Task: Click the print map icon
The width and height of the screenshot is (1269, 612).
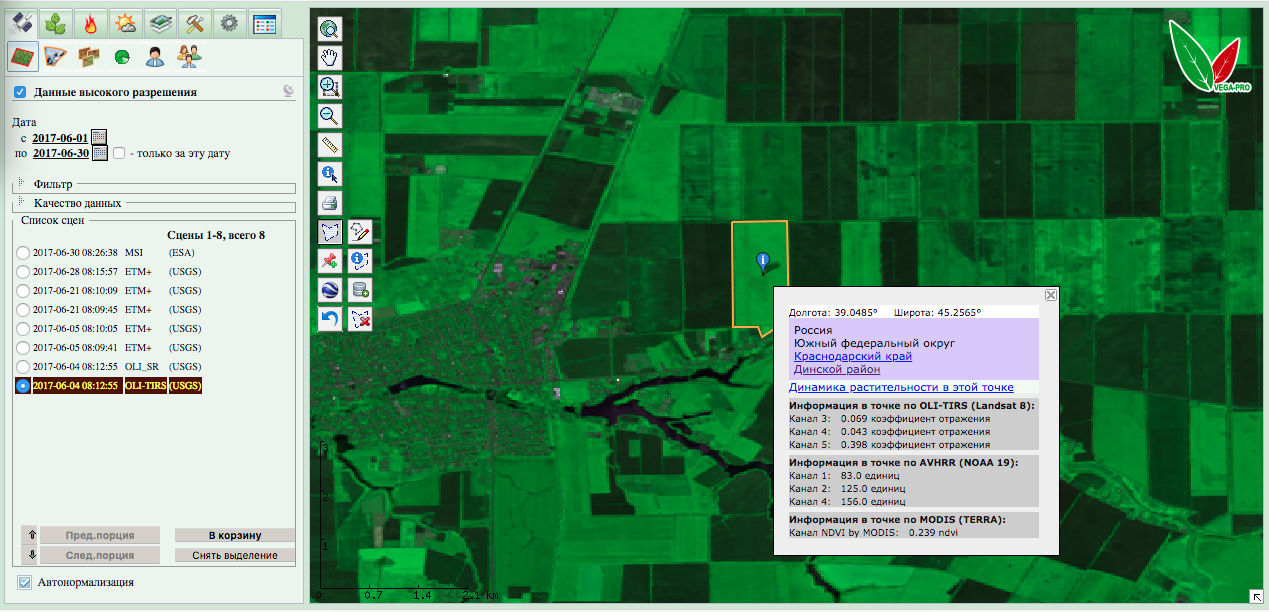Action: 330,203
